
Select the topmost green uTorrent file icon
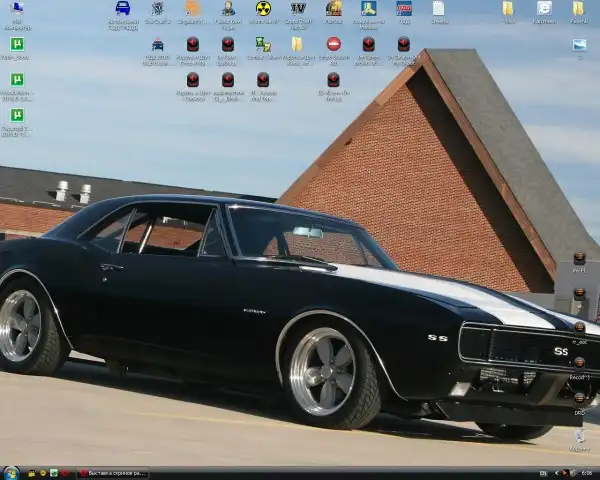coord(17,45)
